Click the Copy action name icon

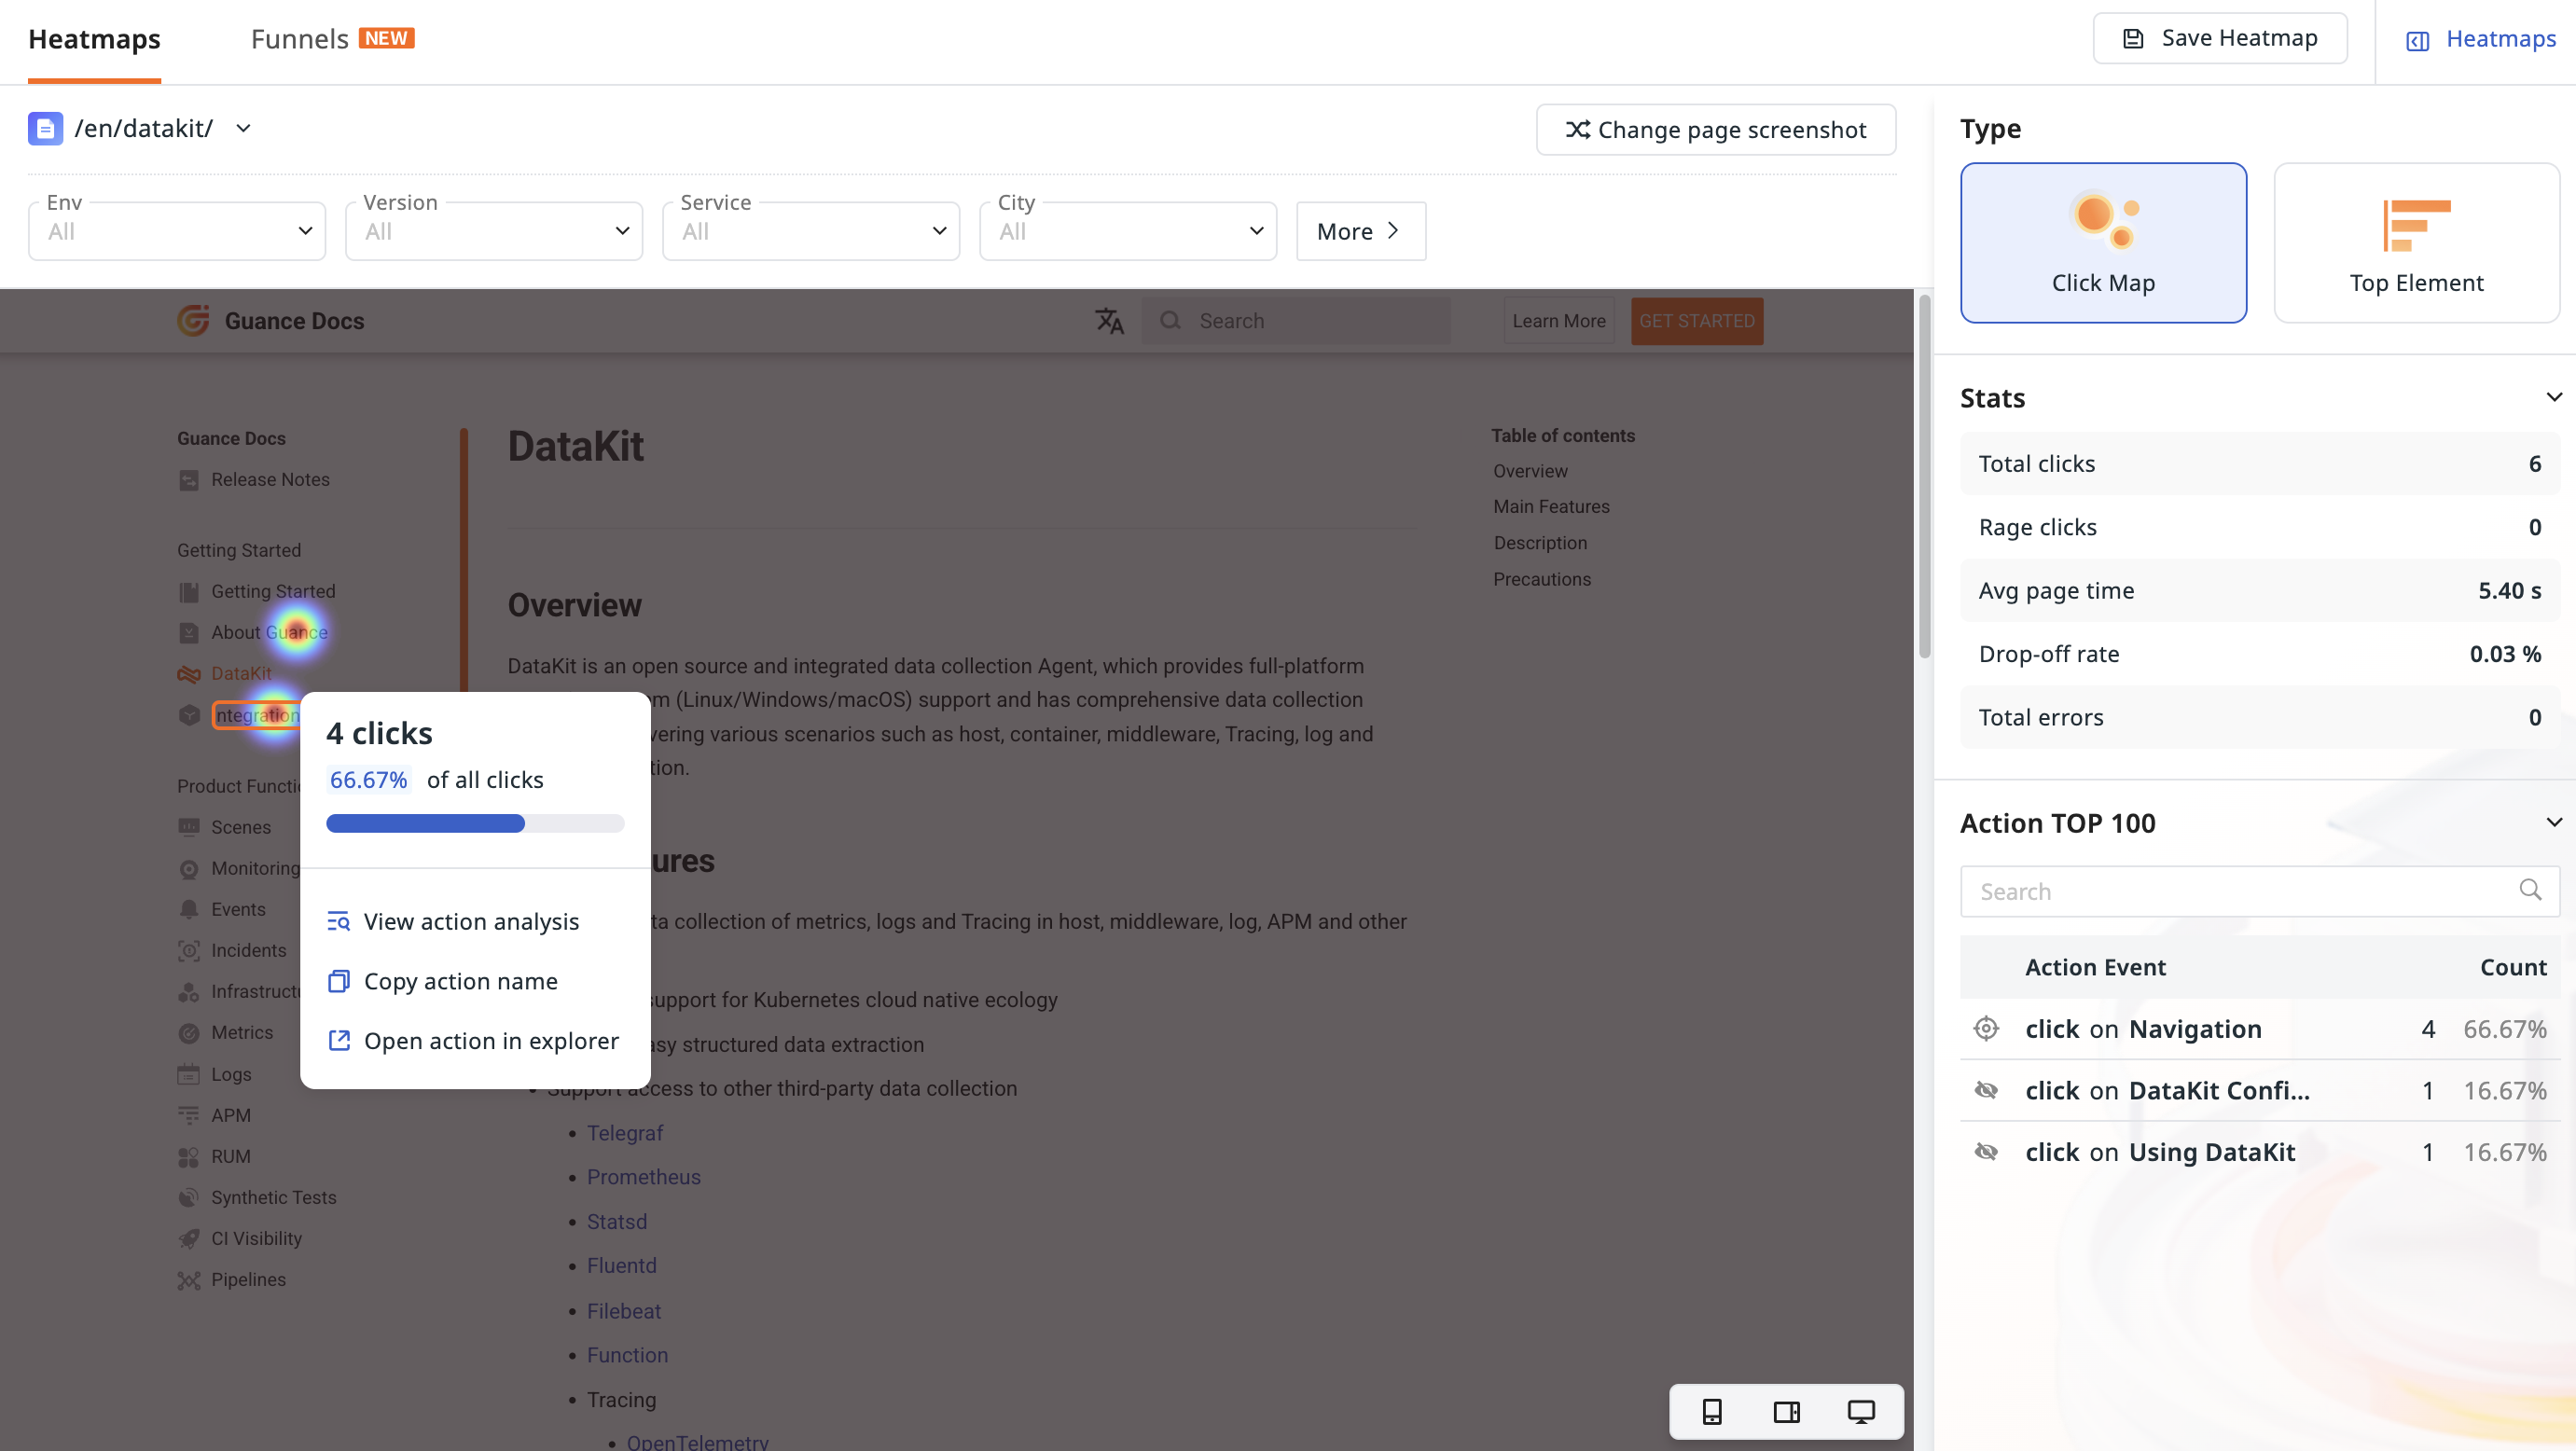click(x=339, y=981)
